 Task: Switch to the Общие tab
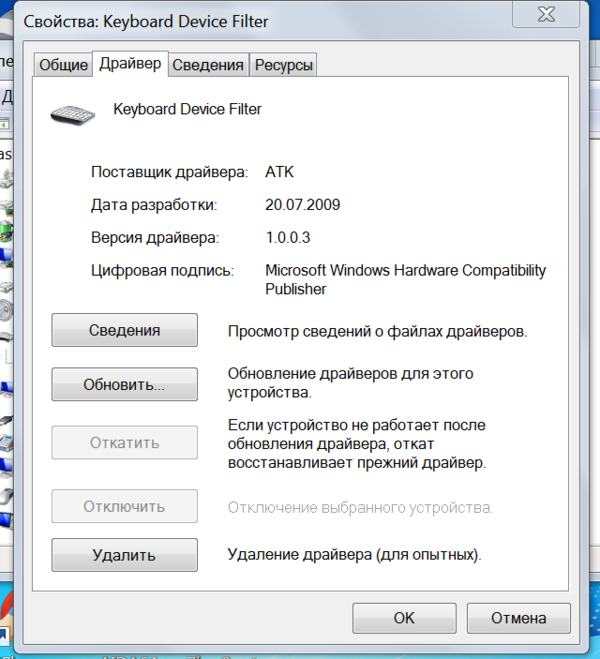tap(63, 65)
